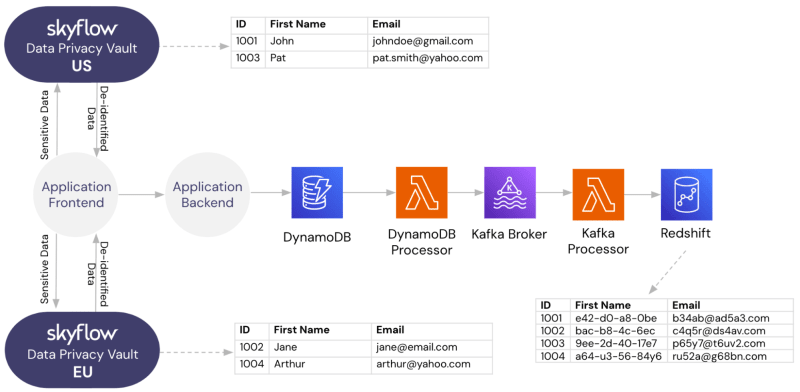Select the "Jane" first name cell
The width and height of the screenshot is (800, 392).
pyautogui.click(x=320, y=348)
